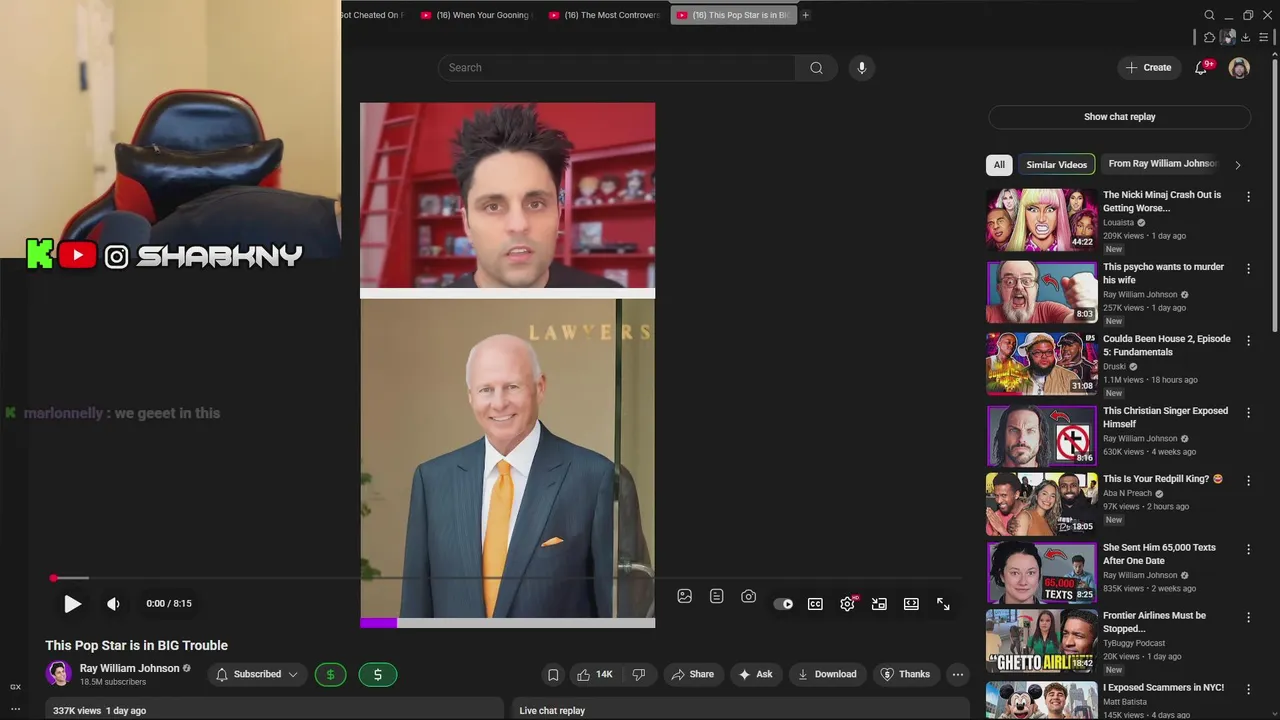
Task: Open options for 'This Is Your Redpill King?' video
Action: coord(1248,481)
